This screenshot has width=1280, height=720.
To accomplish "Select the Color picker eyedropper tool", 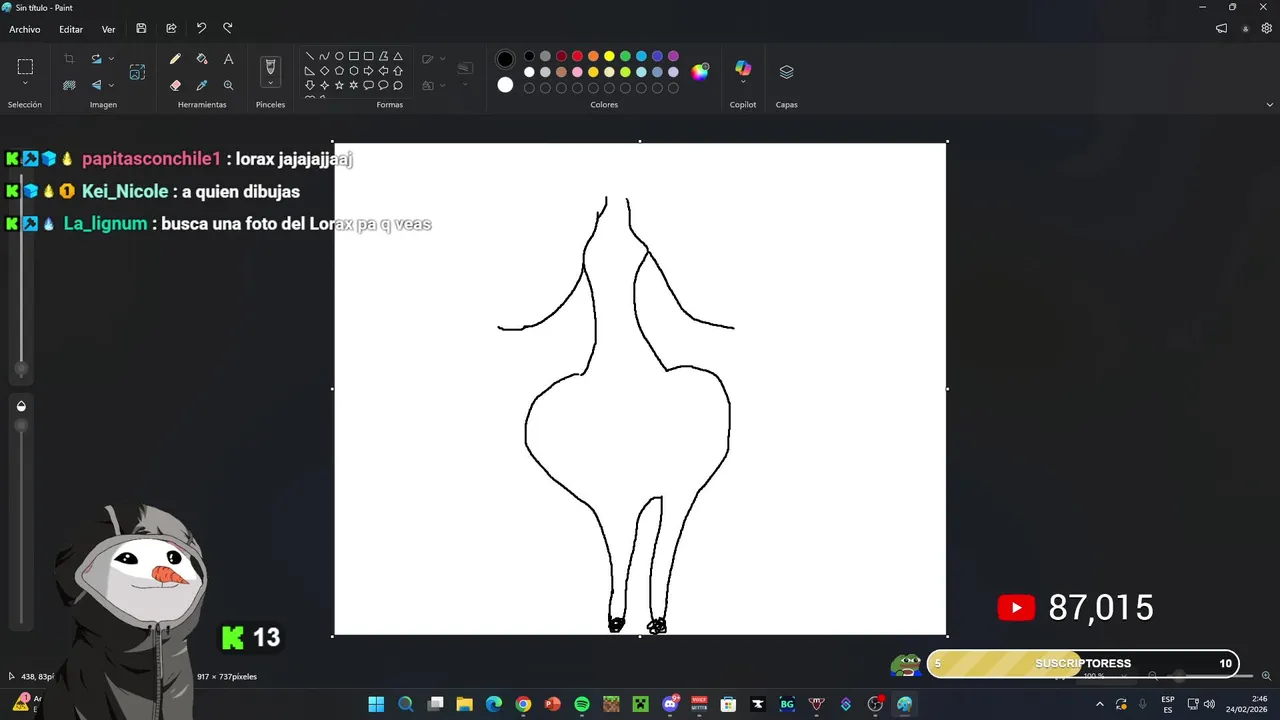I will (x=202, y=86).
